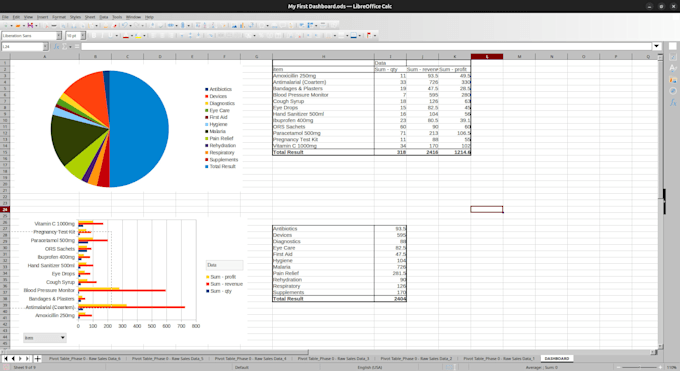This screenshot has width=680, height=371.
Task: Insert a chart using the bar-chart icon
Action: click(242, 26)
